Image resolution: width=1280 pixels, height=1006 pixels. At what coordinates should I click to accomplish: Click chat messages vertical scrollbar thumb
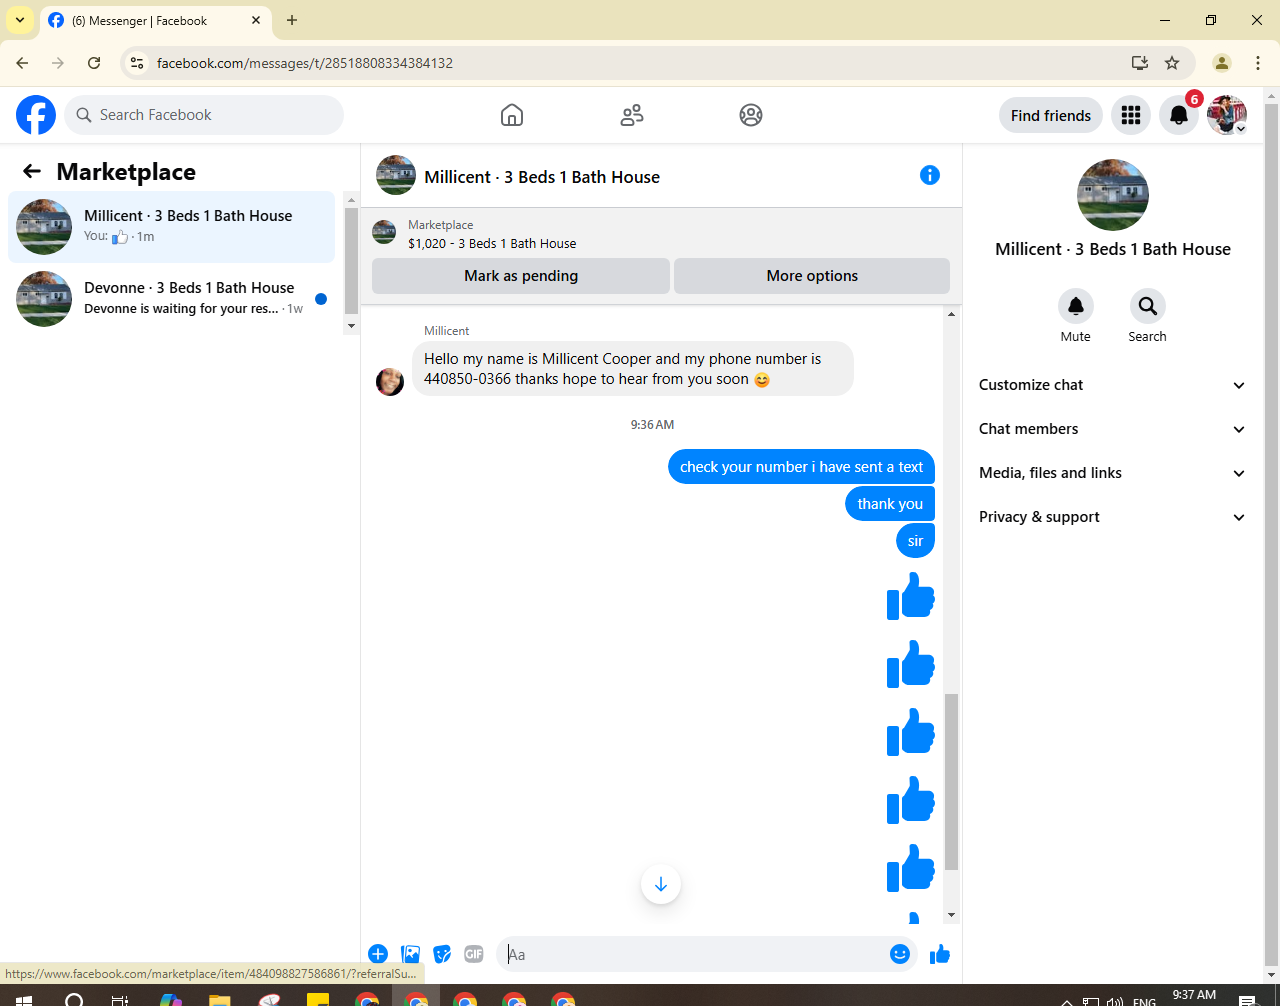pyautogui.click(x=951, y=781)
